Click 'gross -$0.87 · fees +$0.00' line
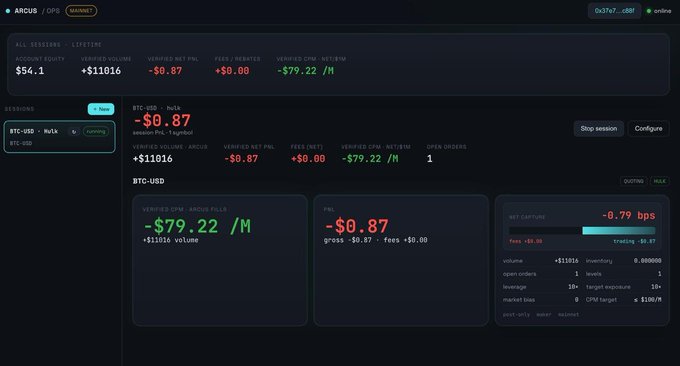This screenshot has height=366, width=680. coord(376,240)
